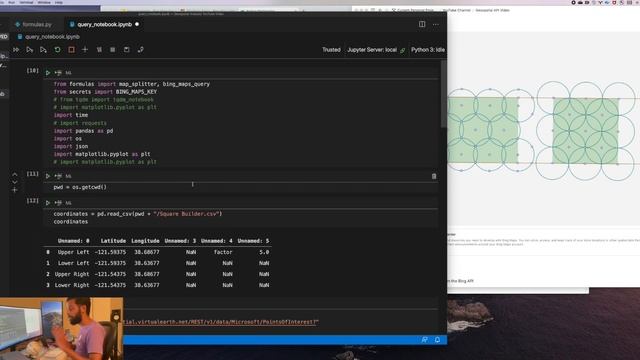Toggle ML cell type on cell [10]
The height and width of the screenshot is (360, 640).
tap(69, 73)
